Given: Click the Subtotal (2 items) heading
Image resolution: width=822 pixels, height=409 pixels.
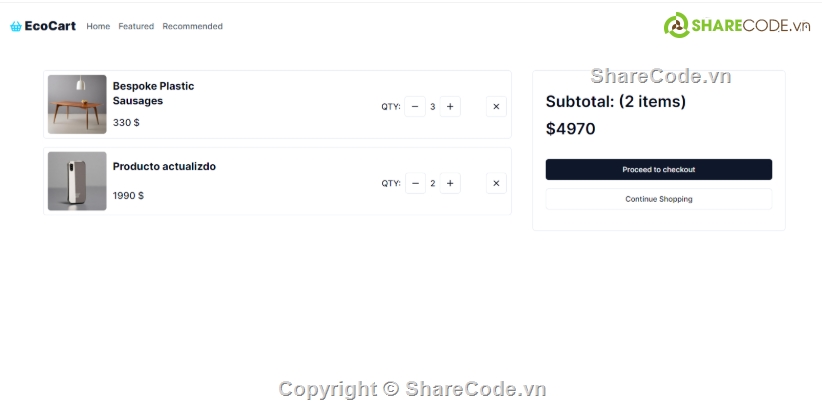Looking at the screenshot, I should pyautogui.click(x=615, y=101).
